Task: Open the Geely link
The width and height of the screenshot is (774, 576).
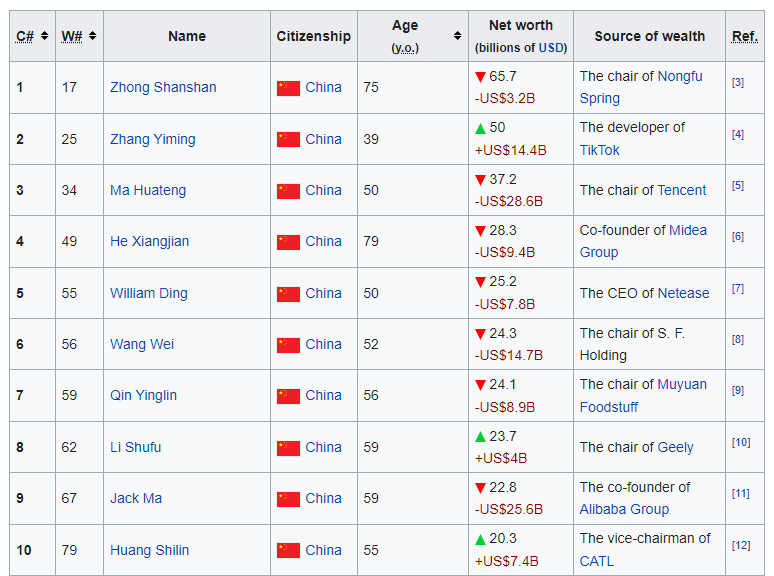Action: [675, 447]
